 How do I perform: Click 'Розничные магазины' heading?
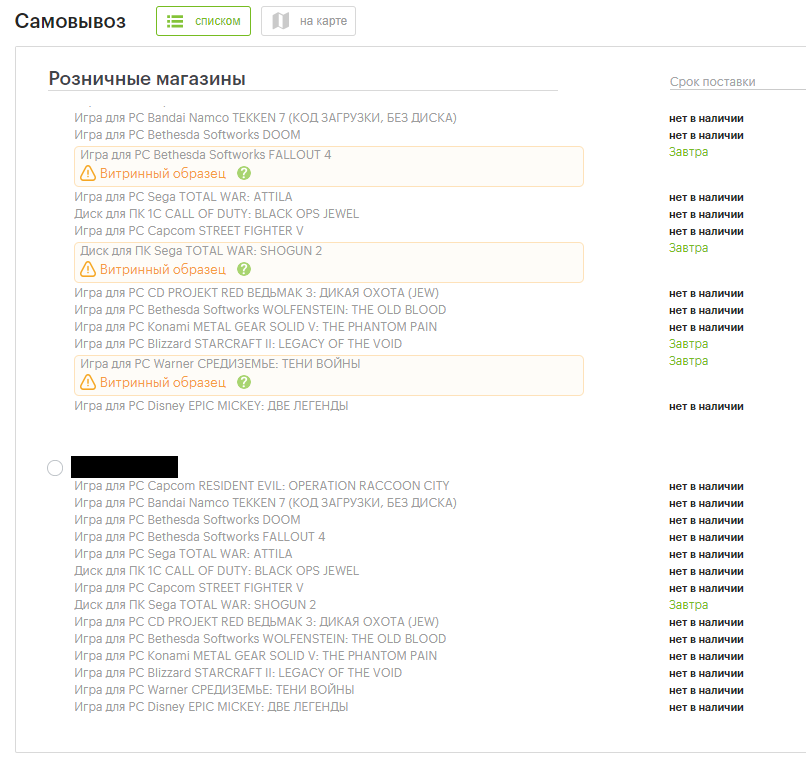click(147, 79)
